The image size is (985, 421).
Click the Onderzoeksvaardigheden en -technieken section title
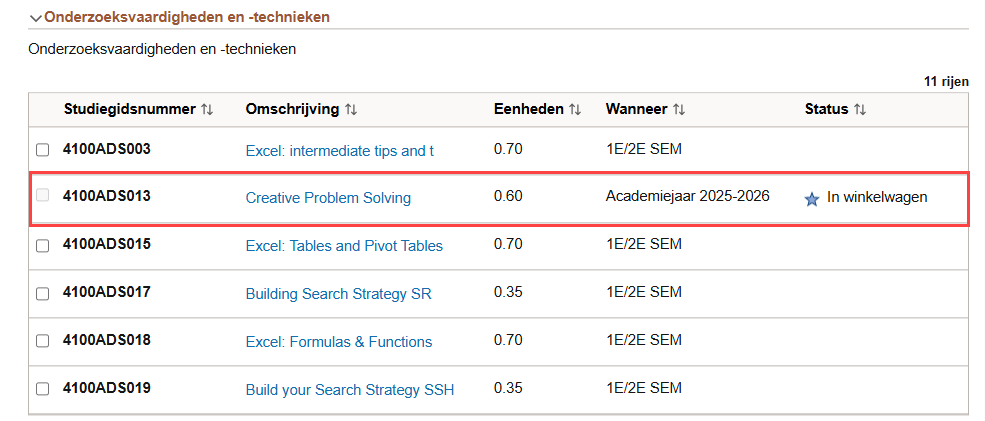click(187, 17)
